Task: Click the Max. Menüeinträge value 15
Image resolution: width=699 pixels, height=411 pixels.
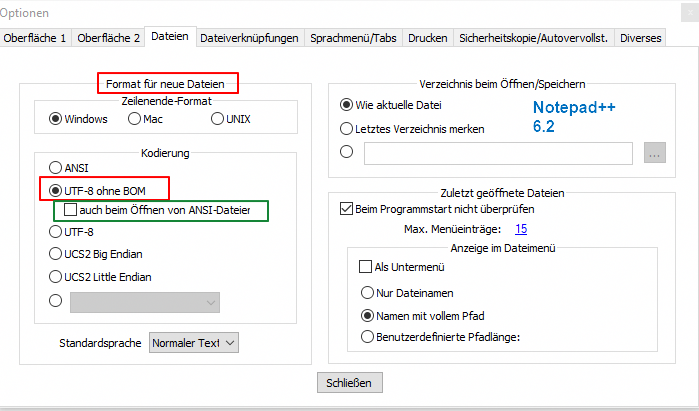Action: coord(520,230)
